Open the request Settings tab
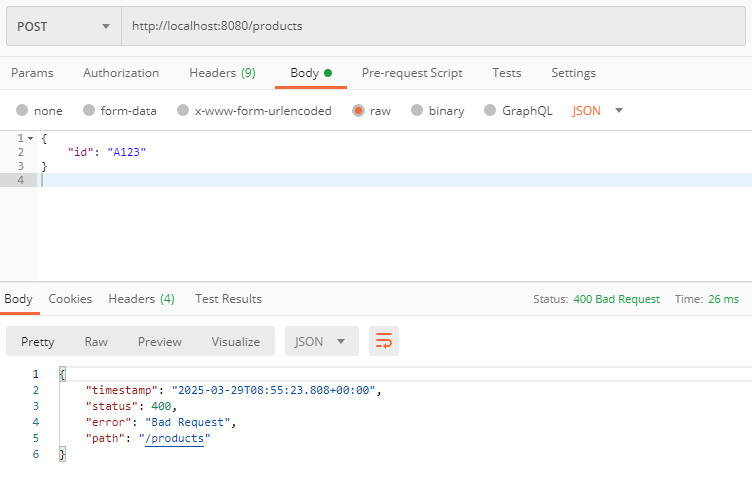 [x=573, y=73]
